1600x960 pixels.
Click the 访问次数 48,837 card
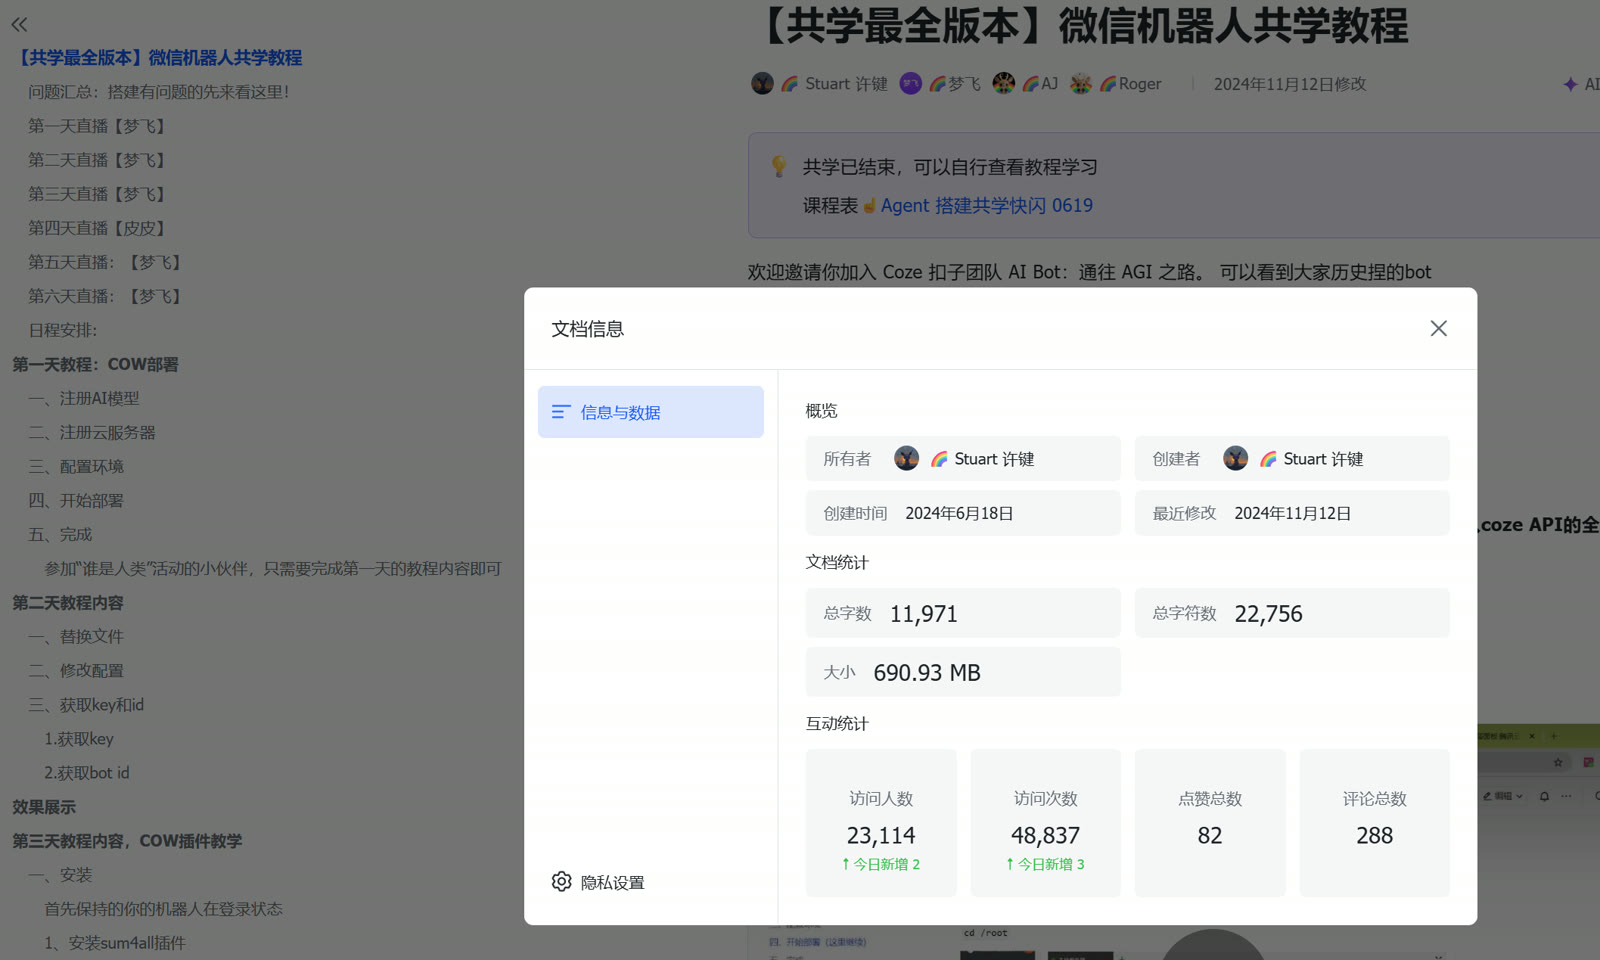(x=1045, y=823)
